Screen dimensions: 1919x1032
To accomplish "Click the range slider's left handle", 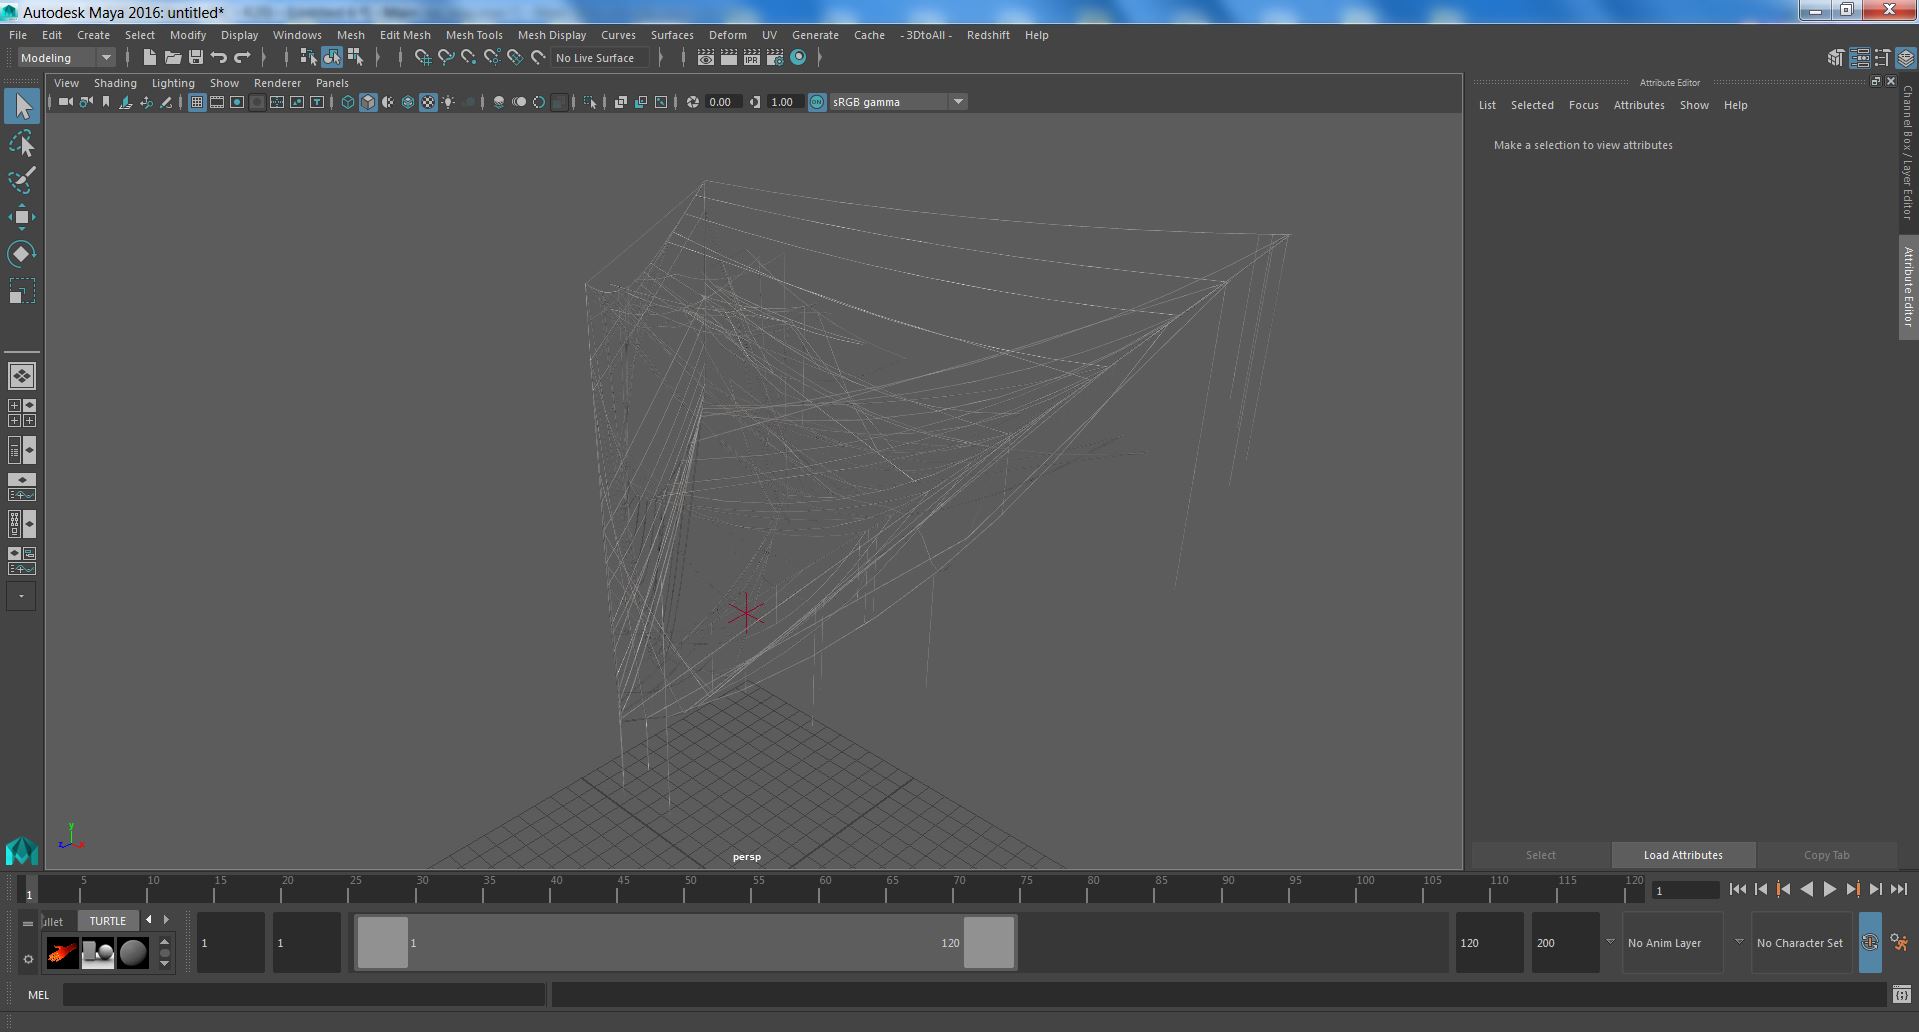I will click(x=383, y=942).
